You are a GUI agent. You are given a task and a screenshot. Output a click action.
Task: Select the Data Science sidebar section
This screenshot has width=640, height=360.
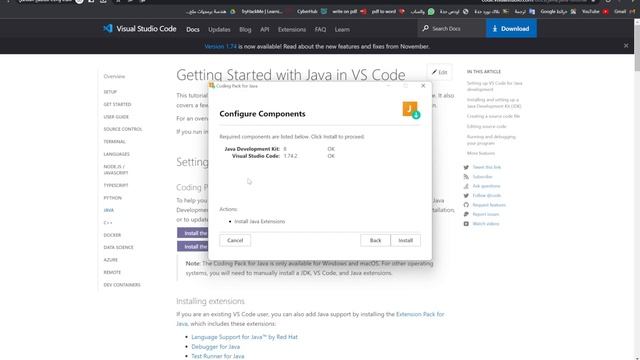(118, 247)
